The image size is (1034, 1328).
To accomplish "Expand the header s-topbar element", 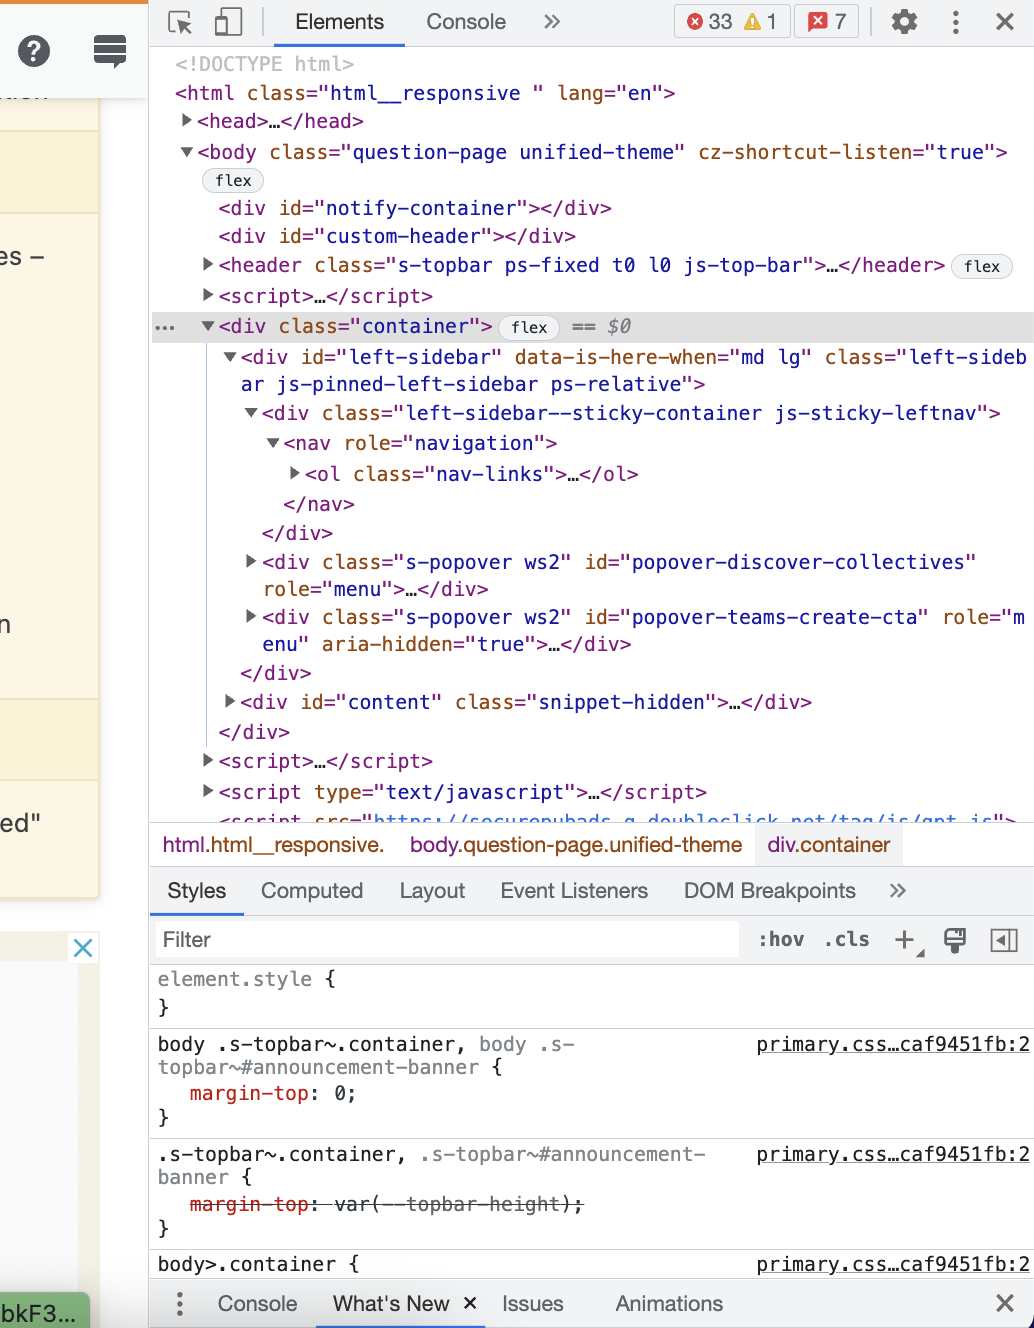I will (x=208, y=265).
